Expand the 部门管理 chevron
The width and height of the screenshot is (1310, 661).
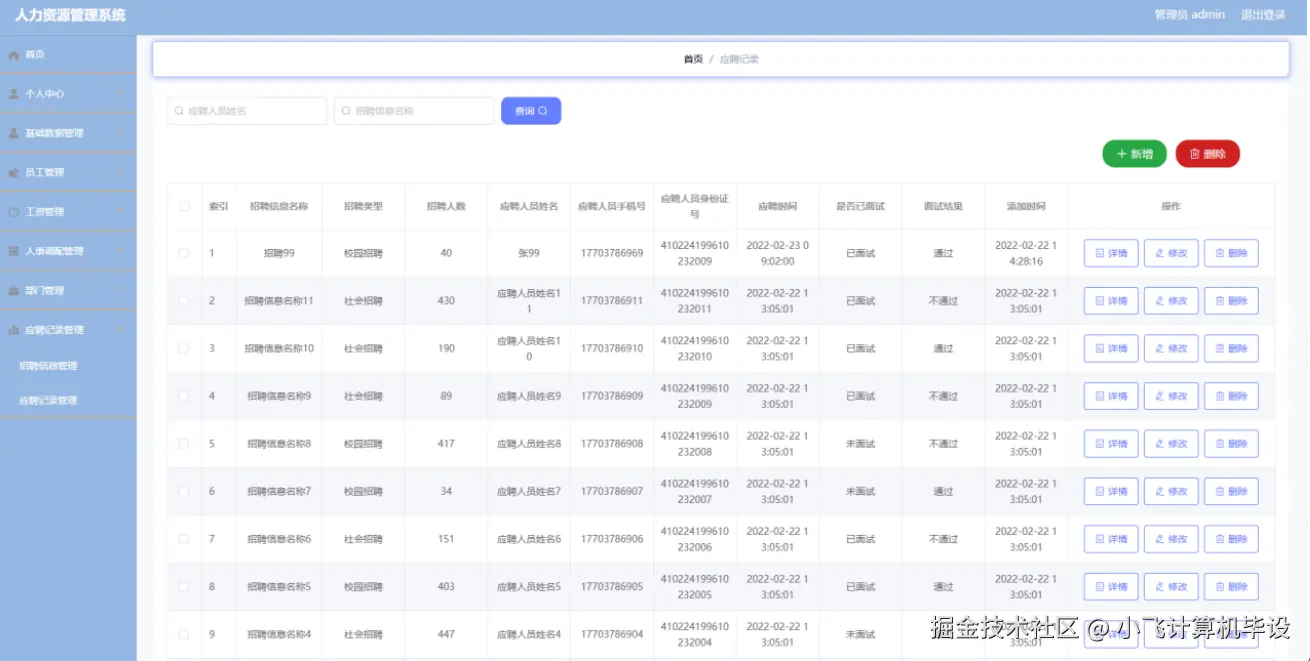click(119, 291)
